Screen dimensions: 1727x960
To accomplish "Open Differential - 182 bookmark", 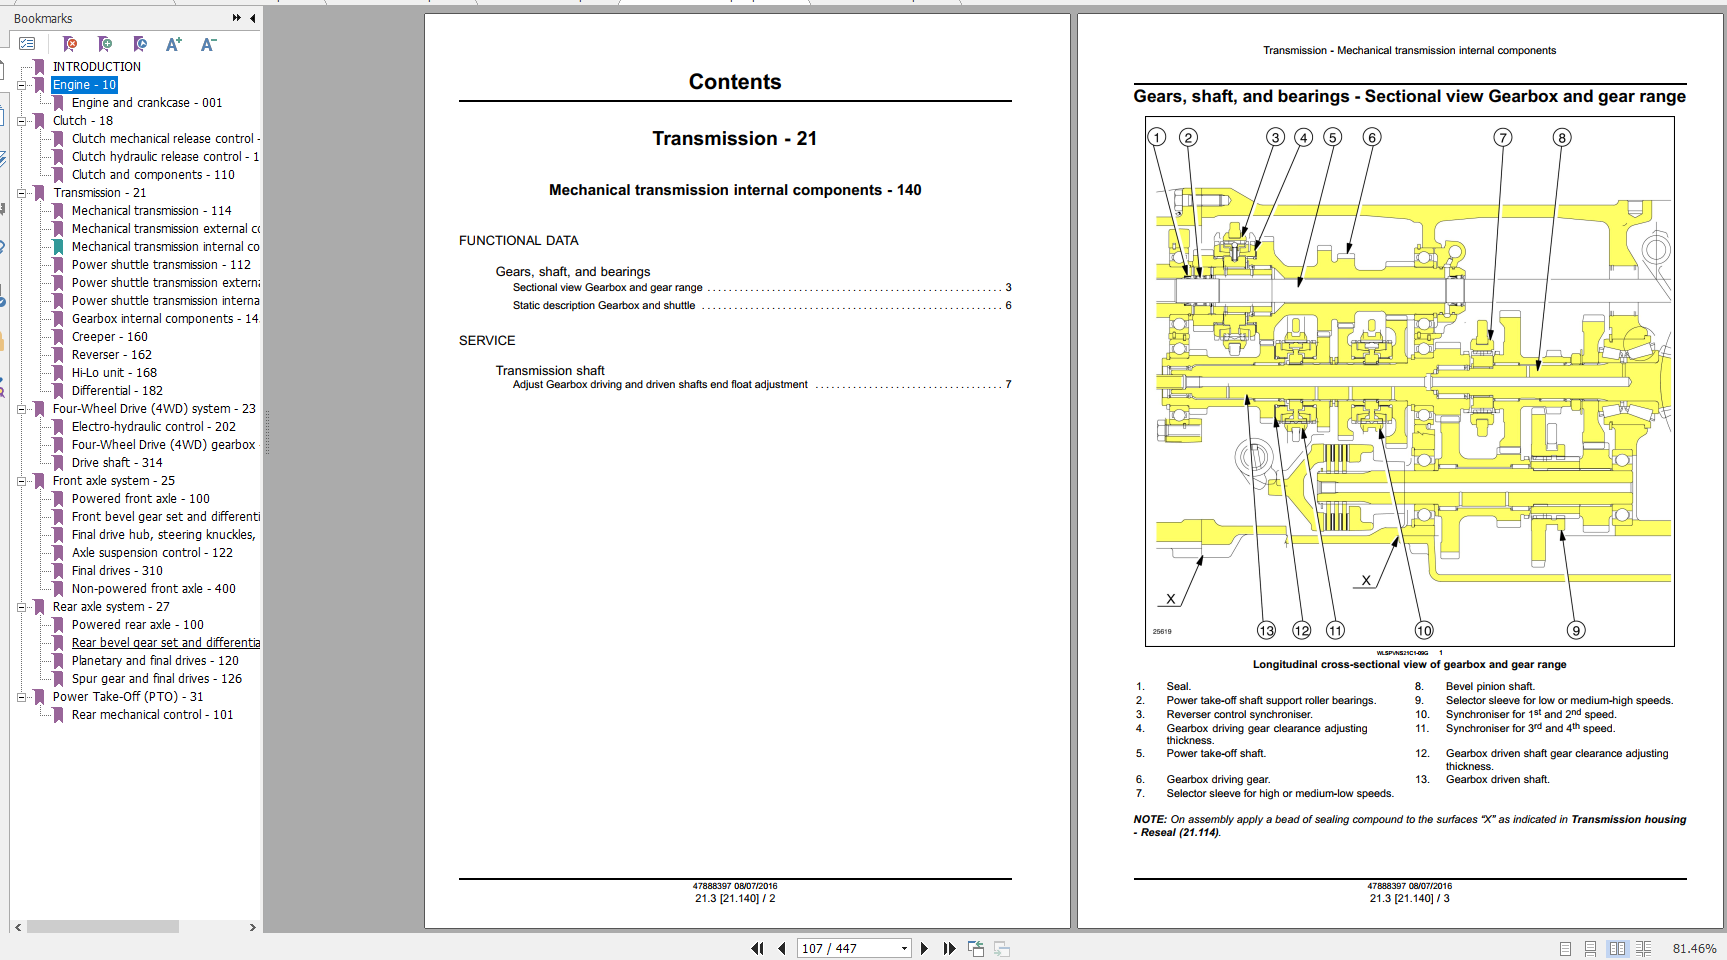I will pyautogui.click(x=117, y=391).
